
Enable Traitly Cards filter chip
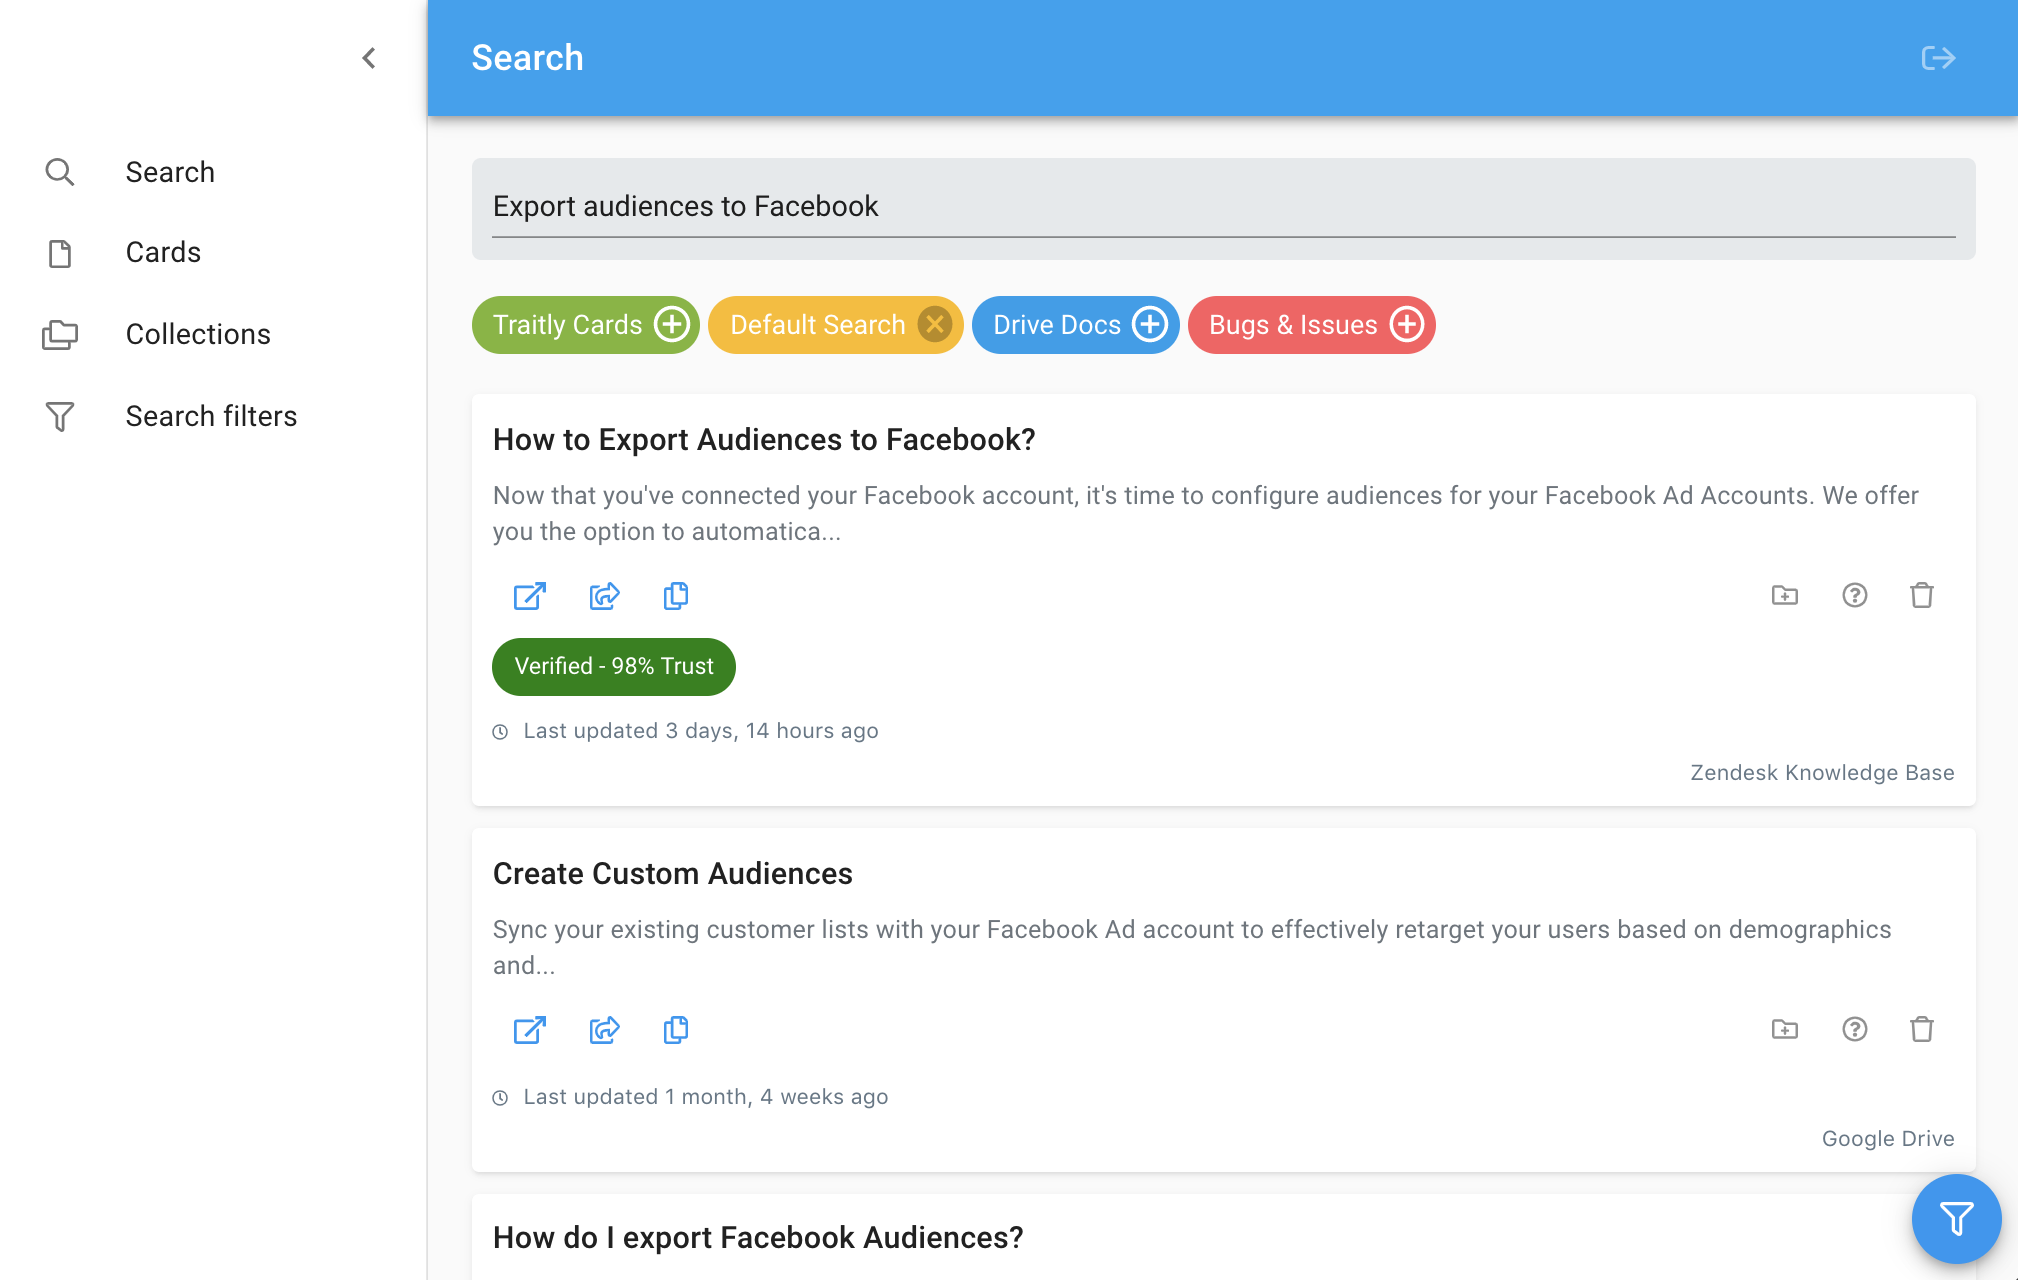(x=672, y=325)
